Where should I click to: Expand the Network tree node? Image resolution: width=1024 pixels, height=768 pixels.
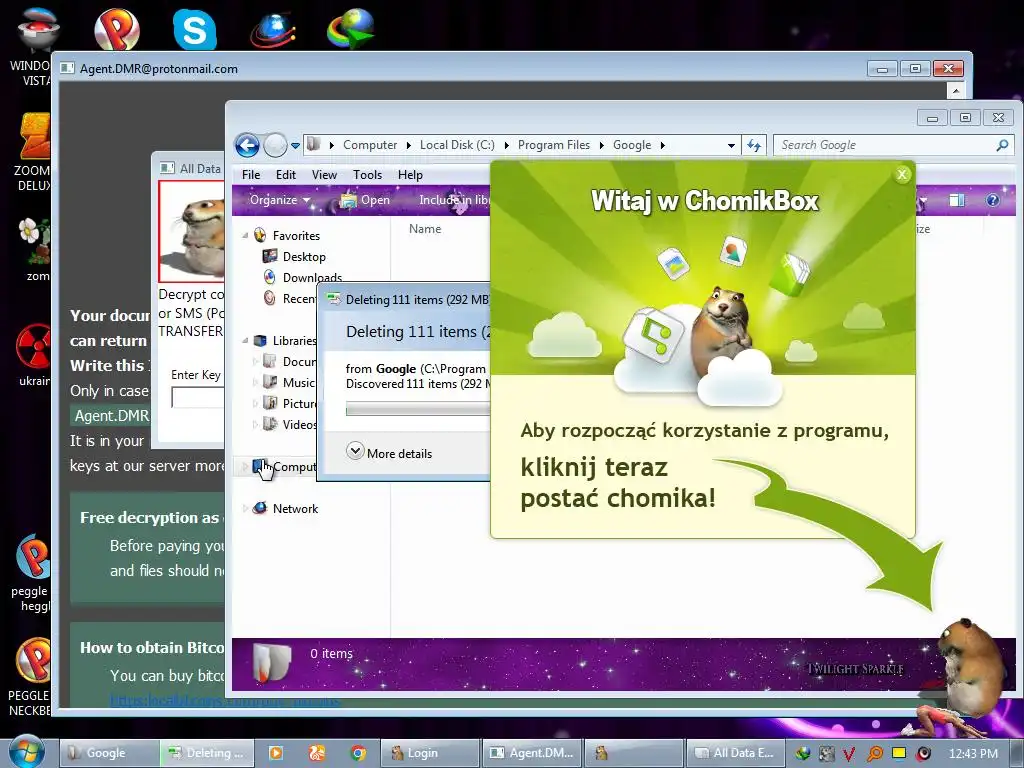pyautogui.click(x=246, y=508)
